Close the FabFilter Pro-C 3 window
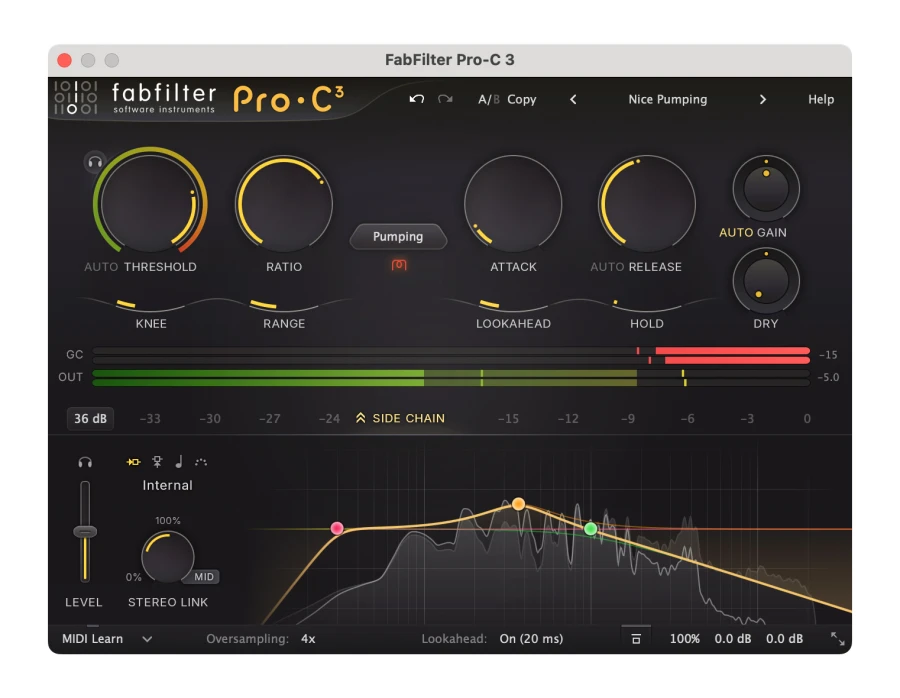 [x=65, y=60]
